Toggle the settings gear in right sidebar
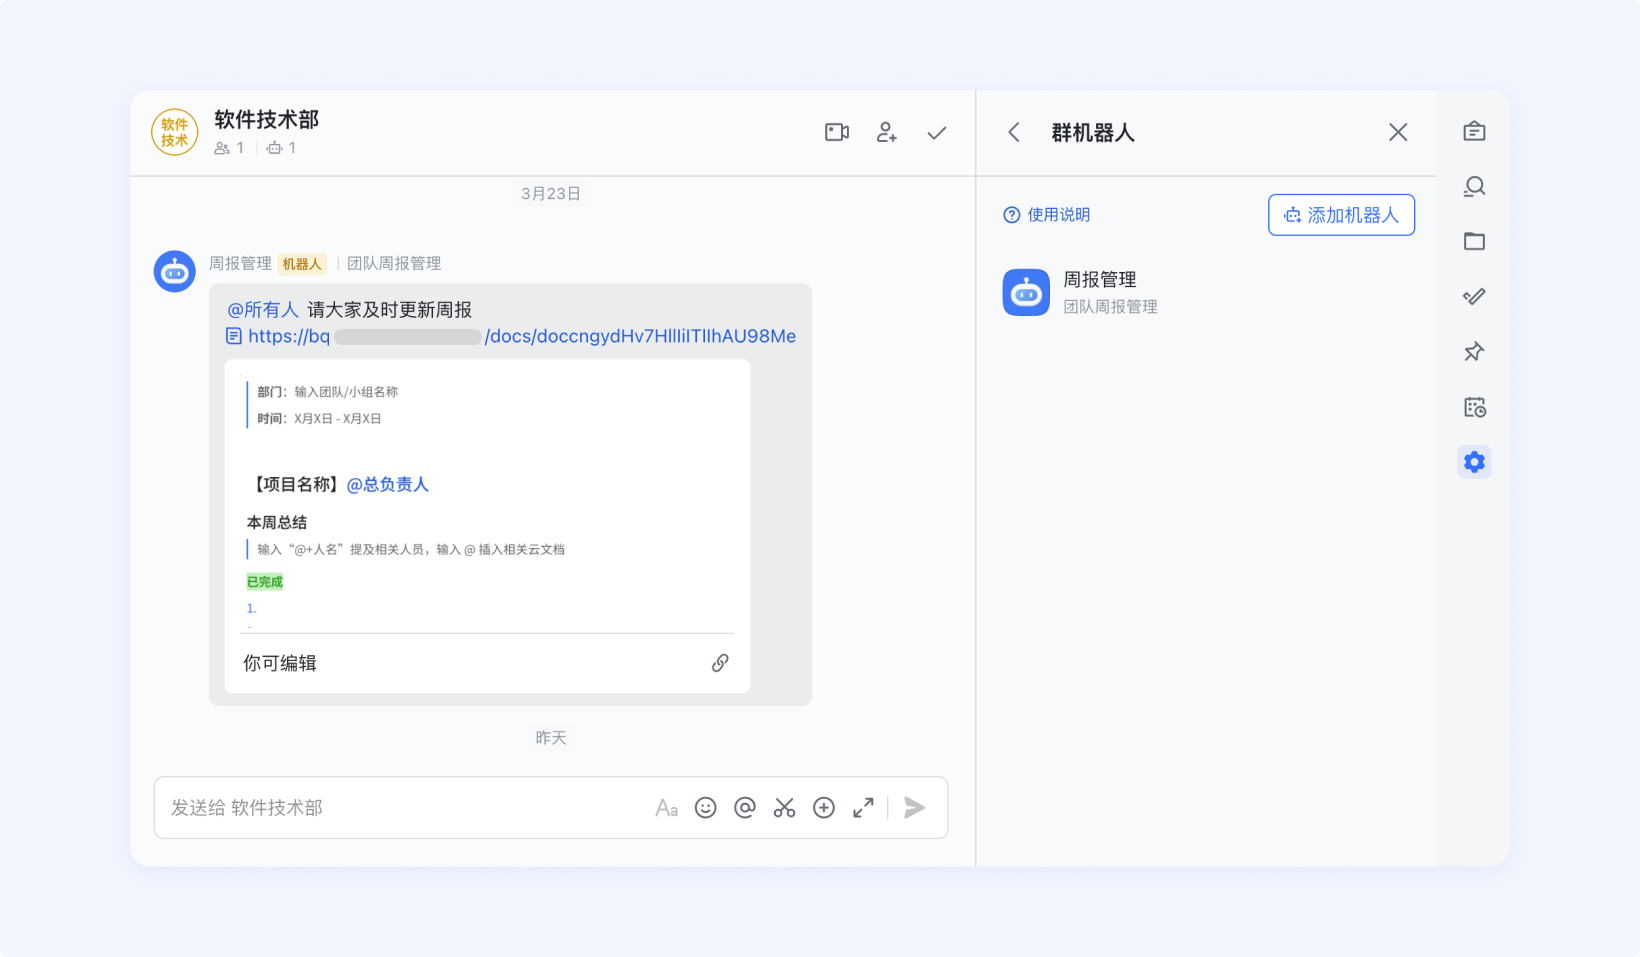The height and width of the screenshot is (957, 1640). click(x=1474, y=461)
